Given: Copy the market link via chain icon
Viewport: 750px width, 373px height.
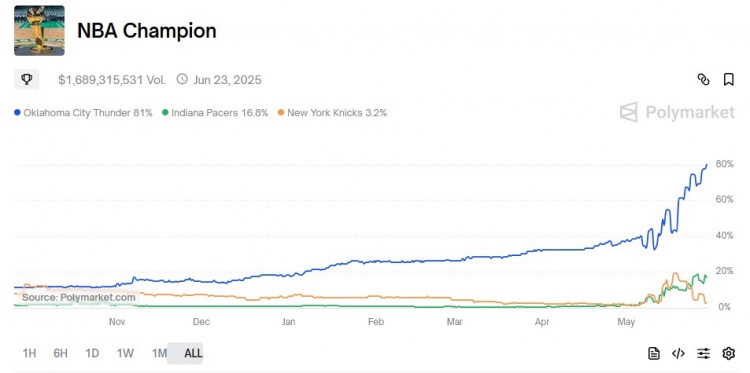Looking at the screenshot, I should click(703, 79).
